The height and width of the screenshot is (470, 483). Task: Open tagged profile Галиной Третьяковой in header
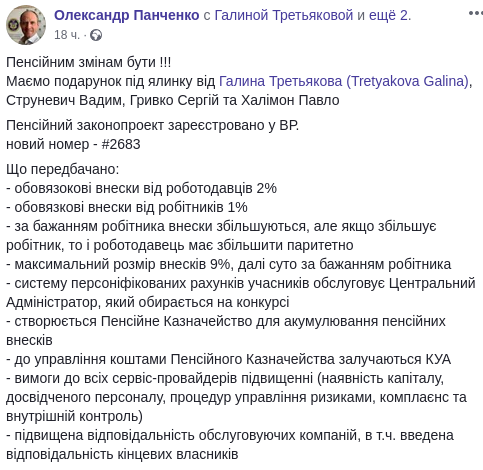(x=284, y=15)
